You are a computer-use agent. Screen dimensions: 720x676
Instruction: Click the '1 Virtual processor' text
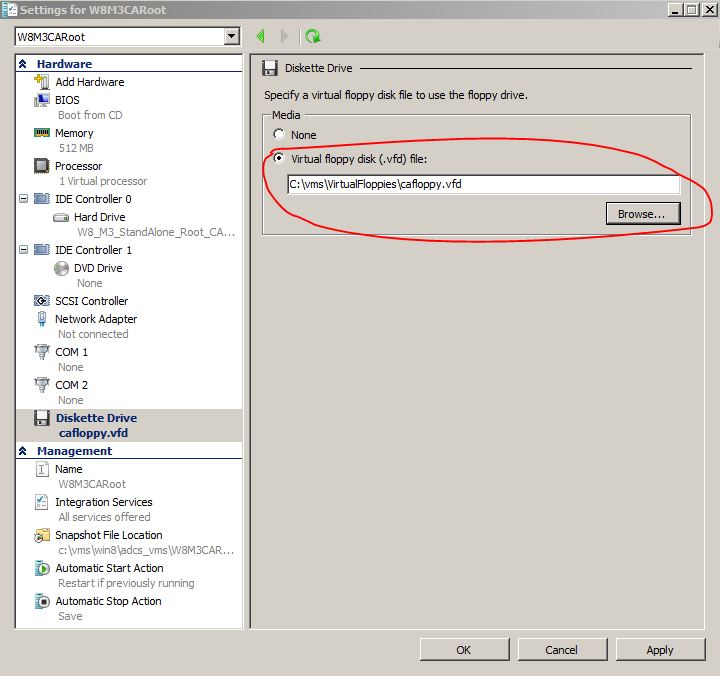103,181
